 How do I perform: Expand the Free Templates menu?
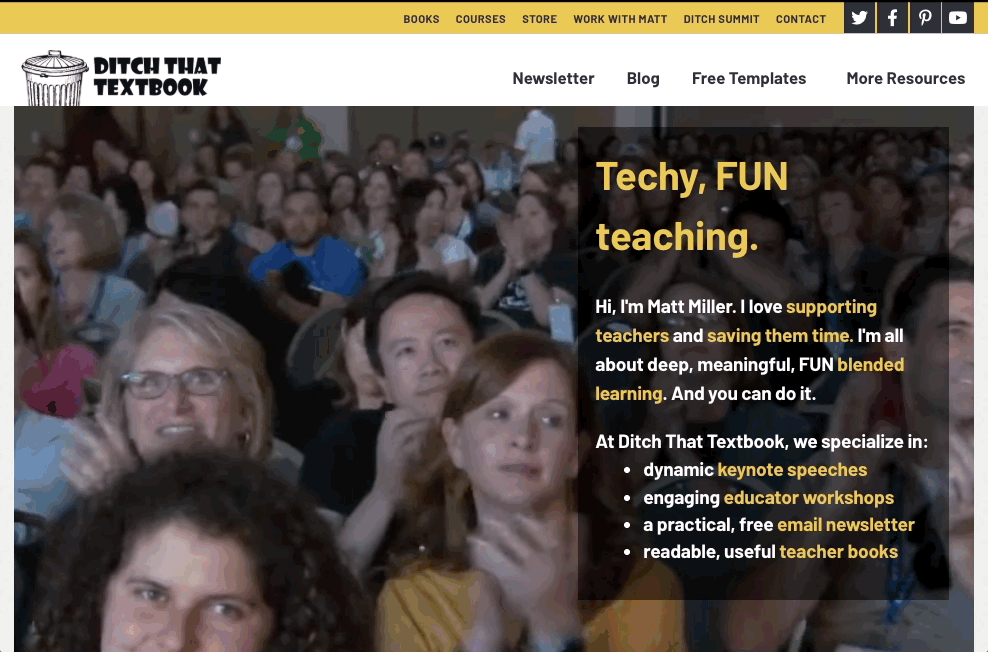pyautogui.click(x=749, y=78)
